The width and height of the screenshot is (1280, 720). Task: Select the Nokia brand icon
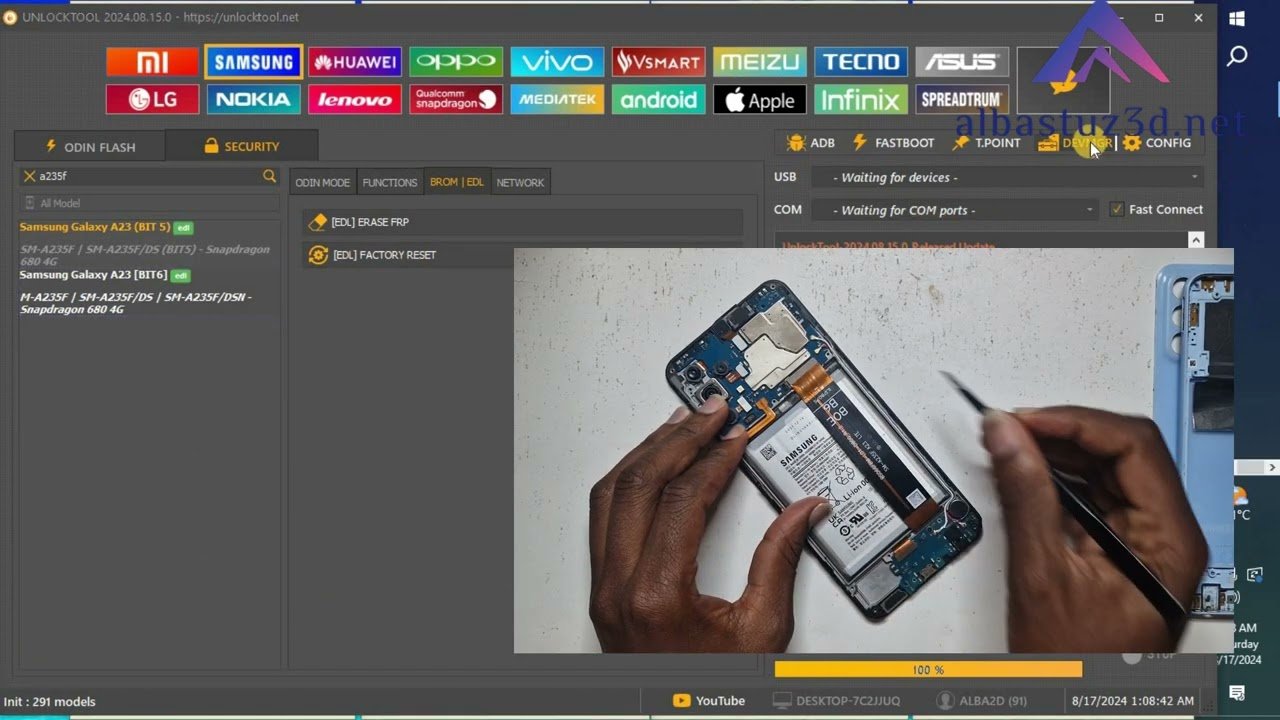(x=254, y=99)
